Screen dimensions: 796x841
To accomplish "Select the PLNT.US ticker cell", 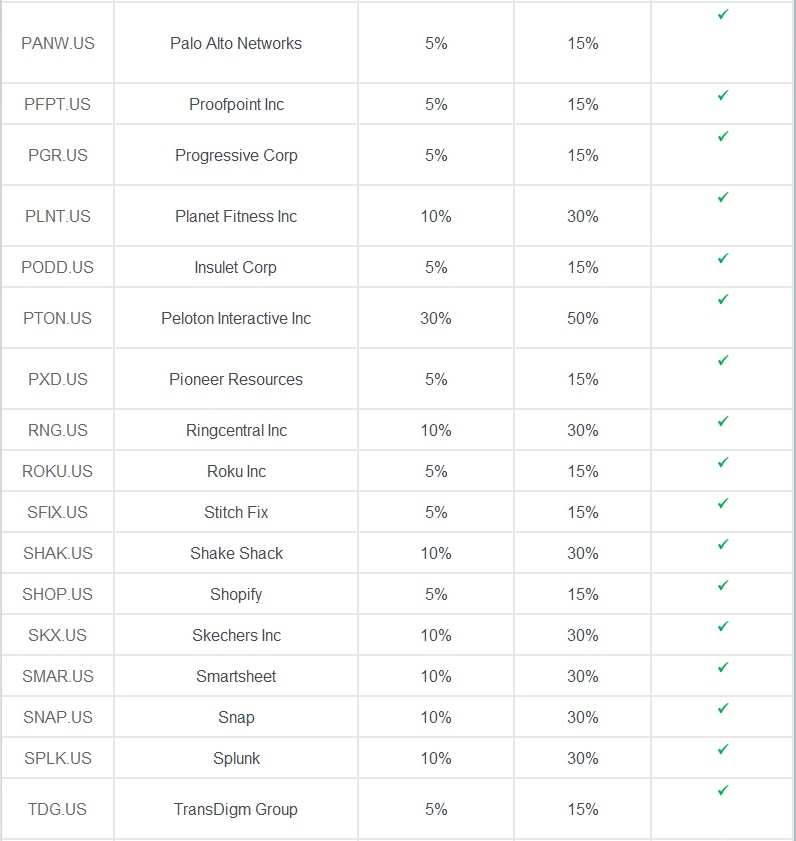I will tap(58, 216).
